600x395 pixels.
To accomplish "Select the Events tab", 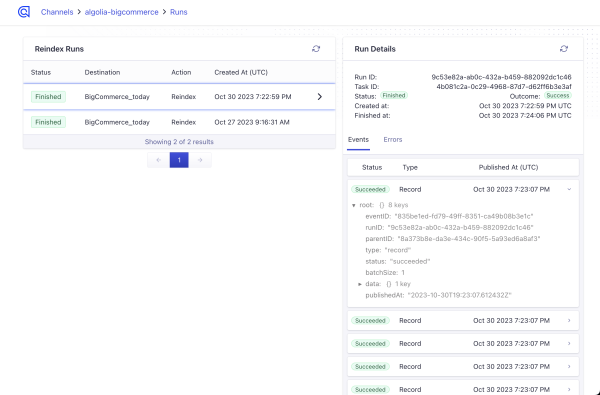I will [358, 139].
